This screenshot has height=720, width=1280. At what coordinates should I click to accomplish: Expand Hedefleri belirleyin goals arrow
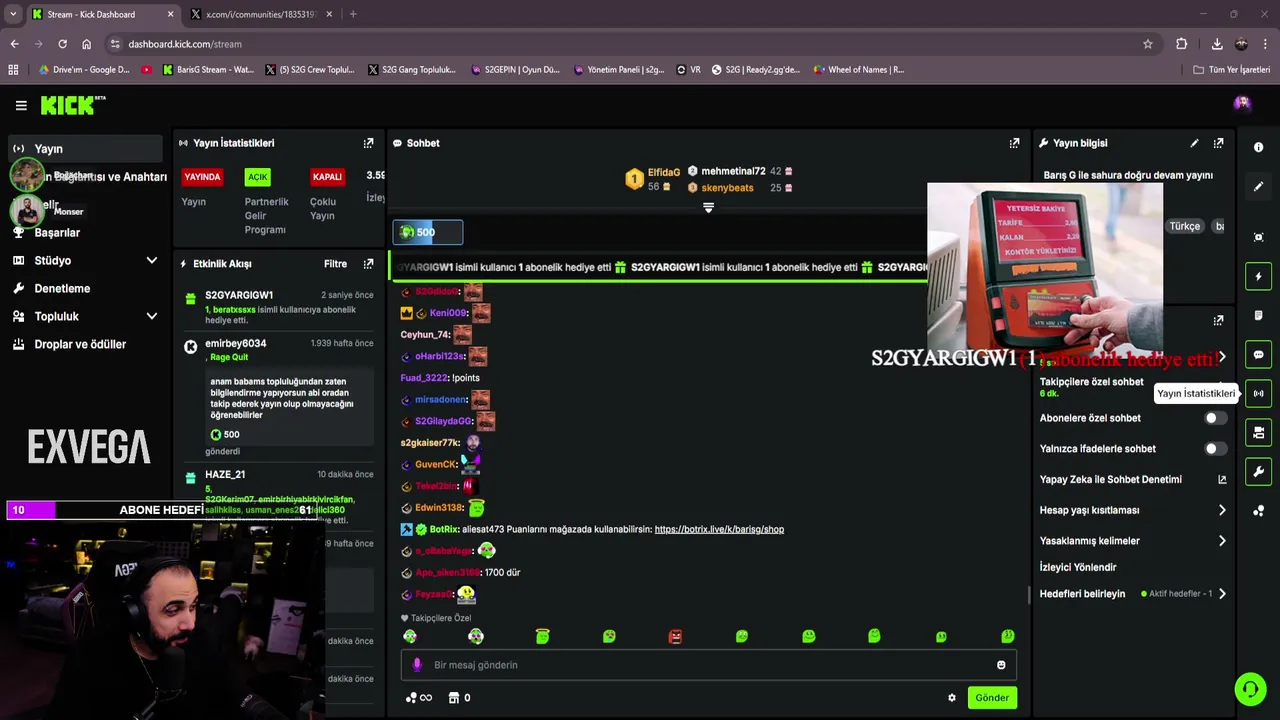[x=1222, y=594]
